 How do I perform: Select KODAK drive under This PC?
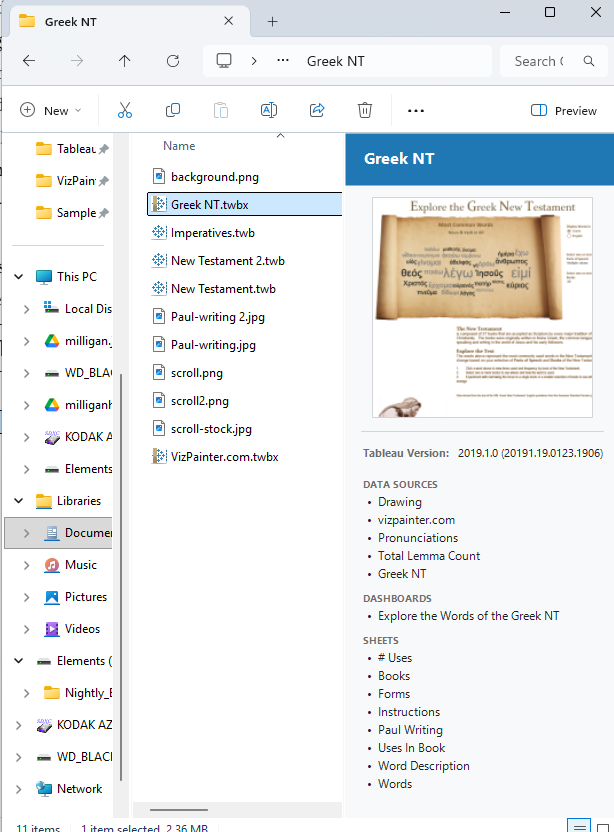pos(78,437)
